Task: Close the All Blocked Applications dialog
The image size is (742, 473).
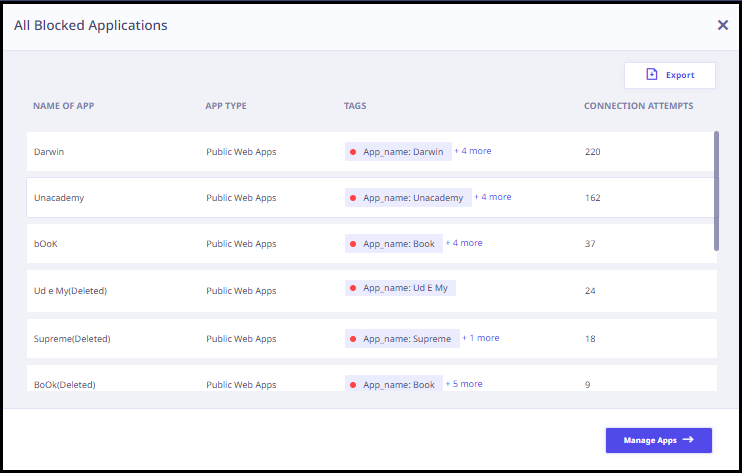Action: click(723, 25)
